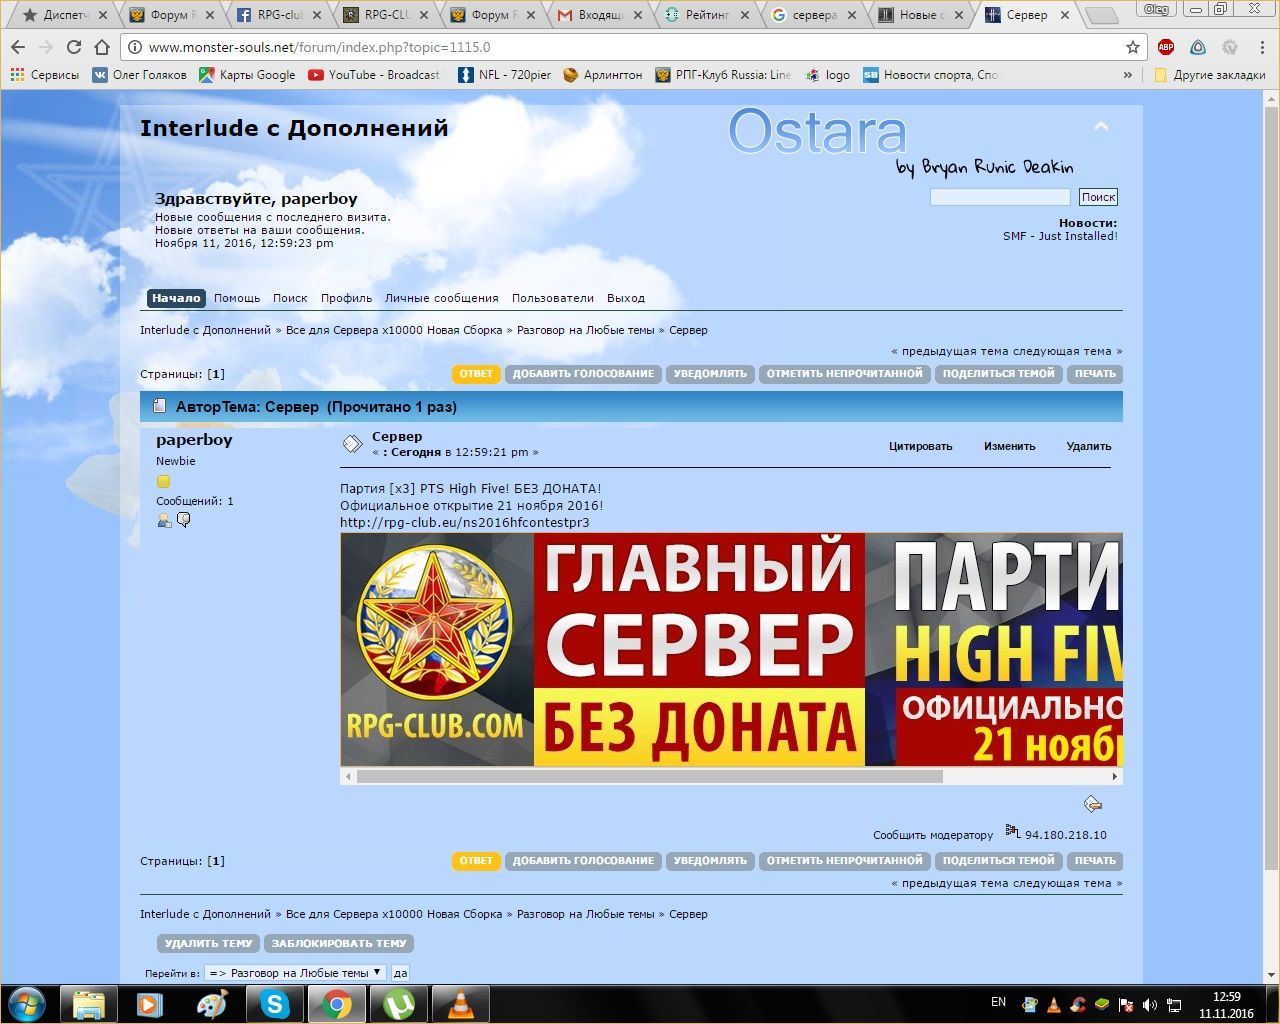Open the Adblock Plus extension icon
The width and height of the screenshot is (1280, 1024).
tap(1166, 47)
